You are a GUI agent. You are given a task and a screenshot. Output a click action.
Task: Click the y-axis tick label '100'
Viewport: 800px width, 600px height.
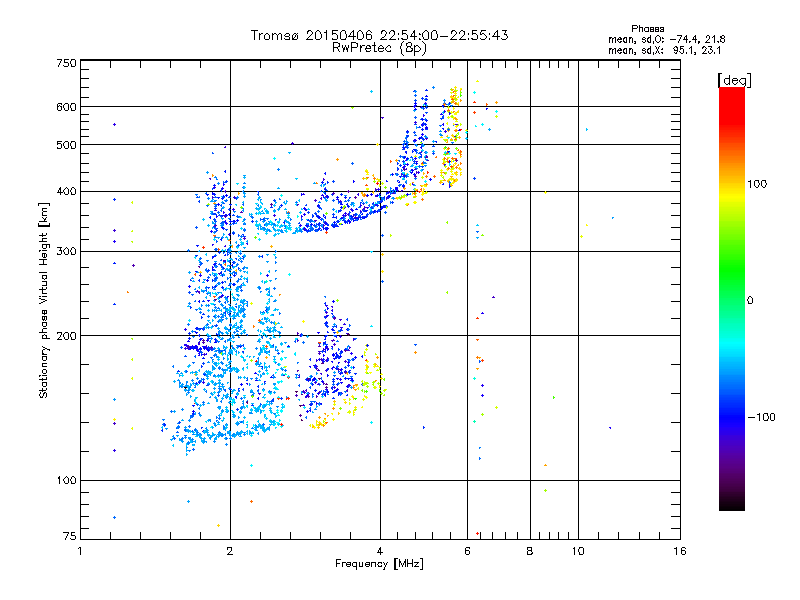click(x=66, y=481)
